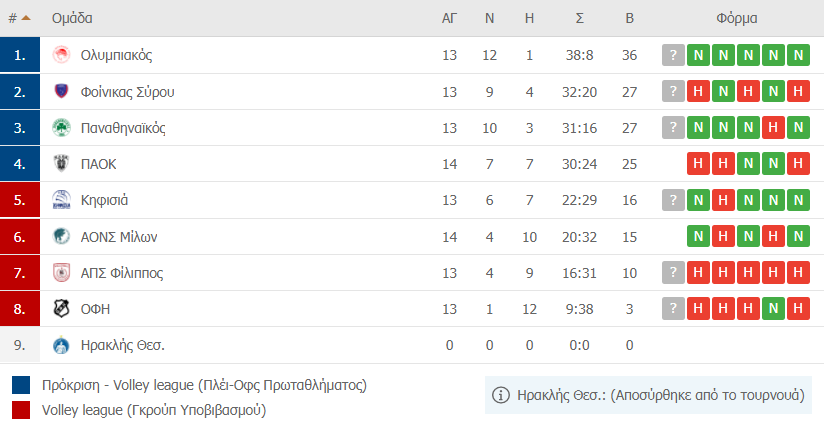824x439 pixels.
Task: Open the Ολυμπιακός team link
Action: pos(116,55)
